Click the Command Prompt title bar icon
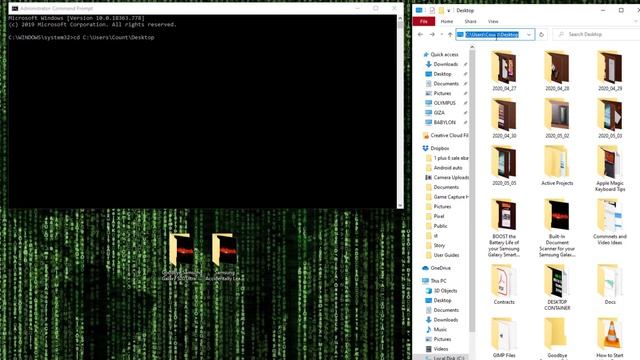 point(15,8)
